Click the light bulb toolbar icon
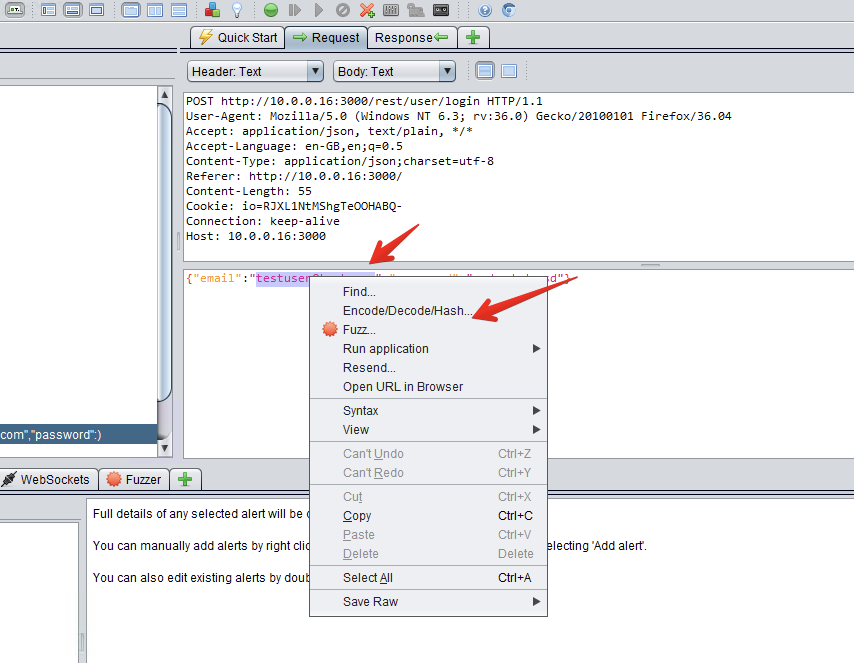854x663 pixels. click(x=237, y=10)
